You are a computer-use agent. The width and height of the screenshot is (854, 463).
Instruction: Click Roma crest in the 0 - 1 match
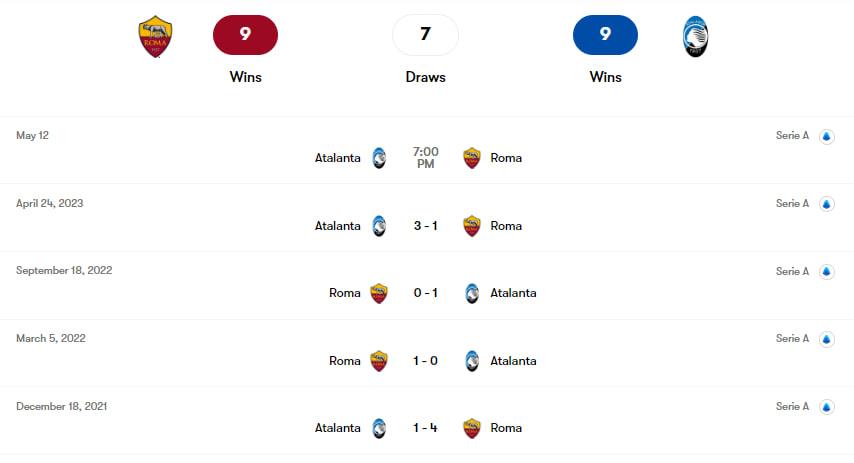[379, 293]
